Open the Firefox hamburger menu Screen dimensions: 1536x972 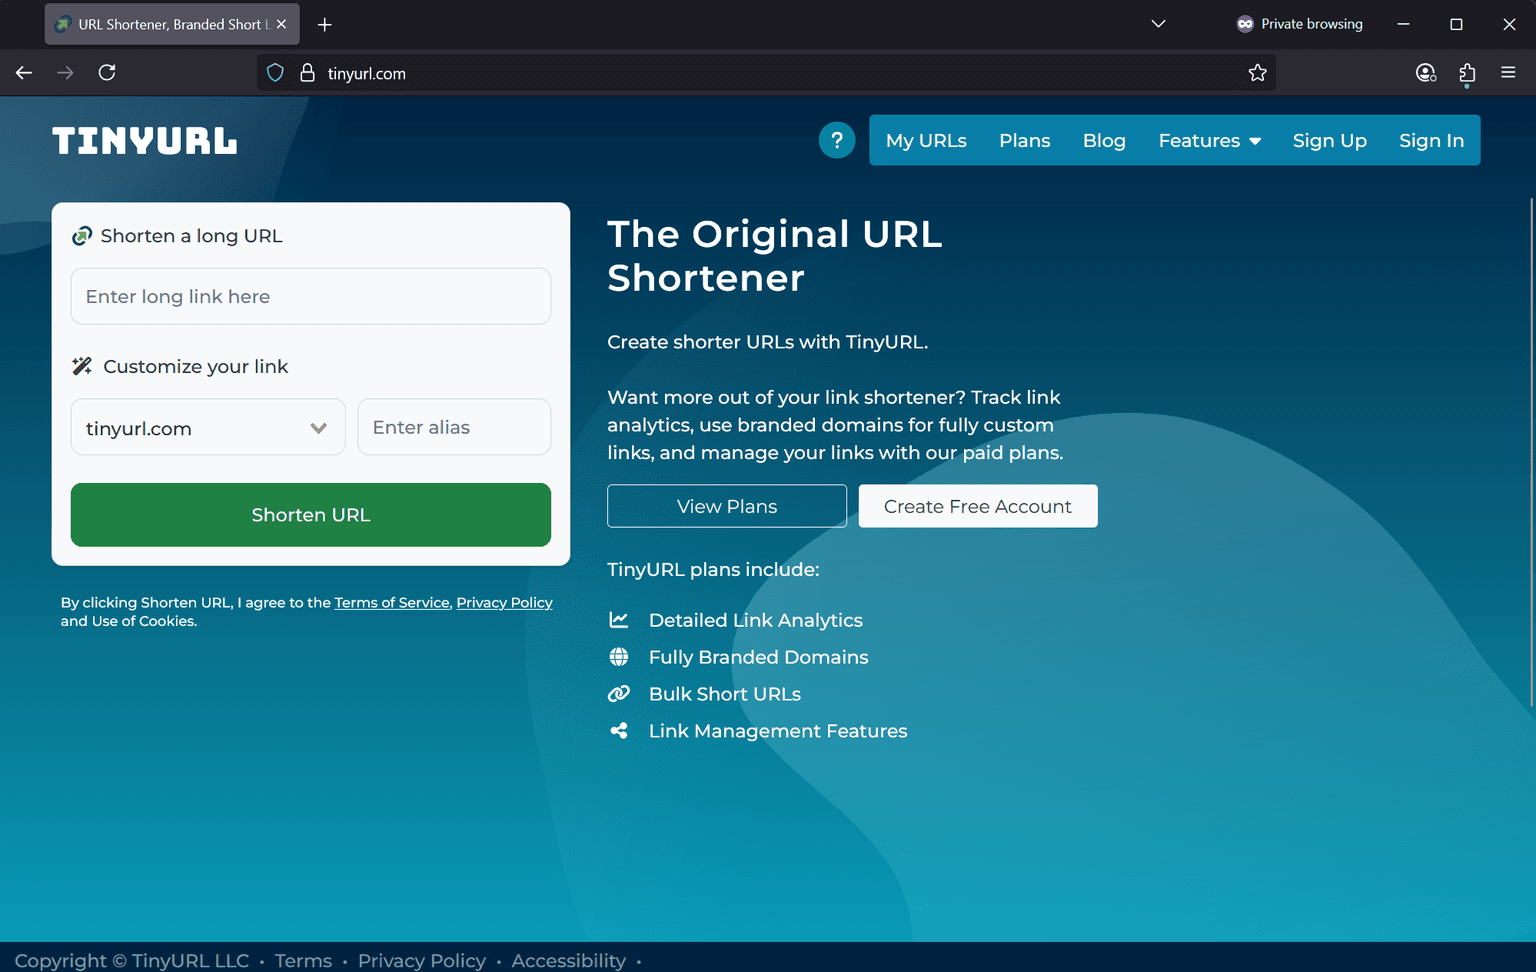(x=1509, y=72)
